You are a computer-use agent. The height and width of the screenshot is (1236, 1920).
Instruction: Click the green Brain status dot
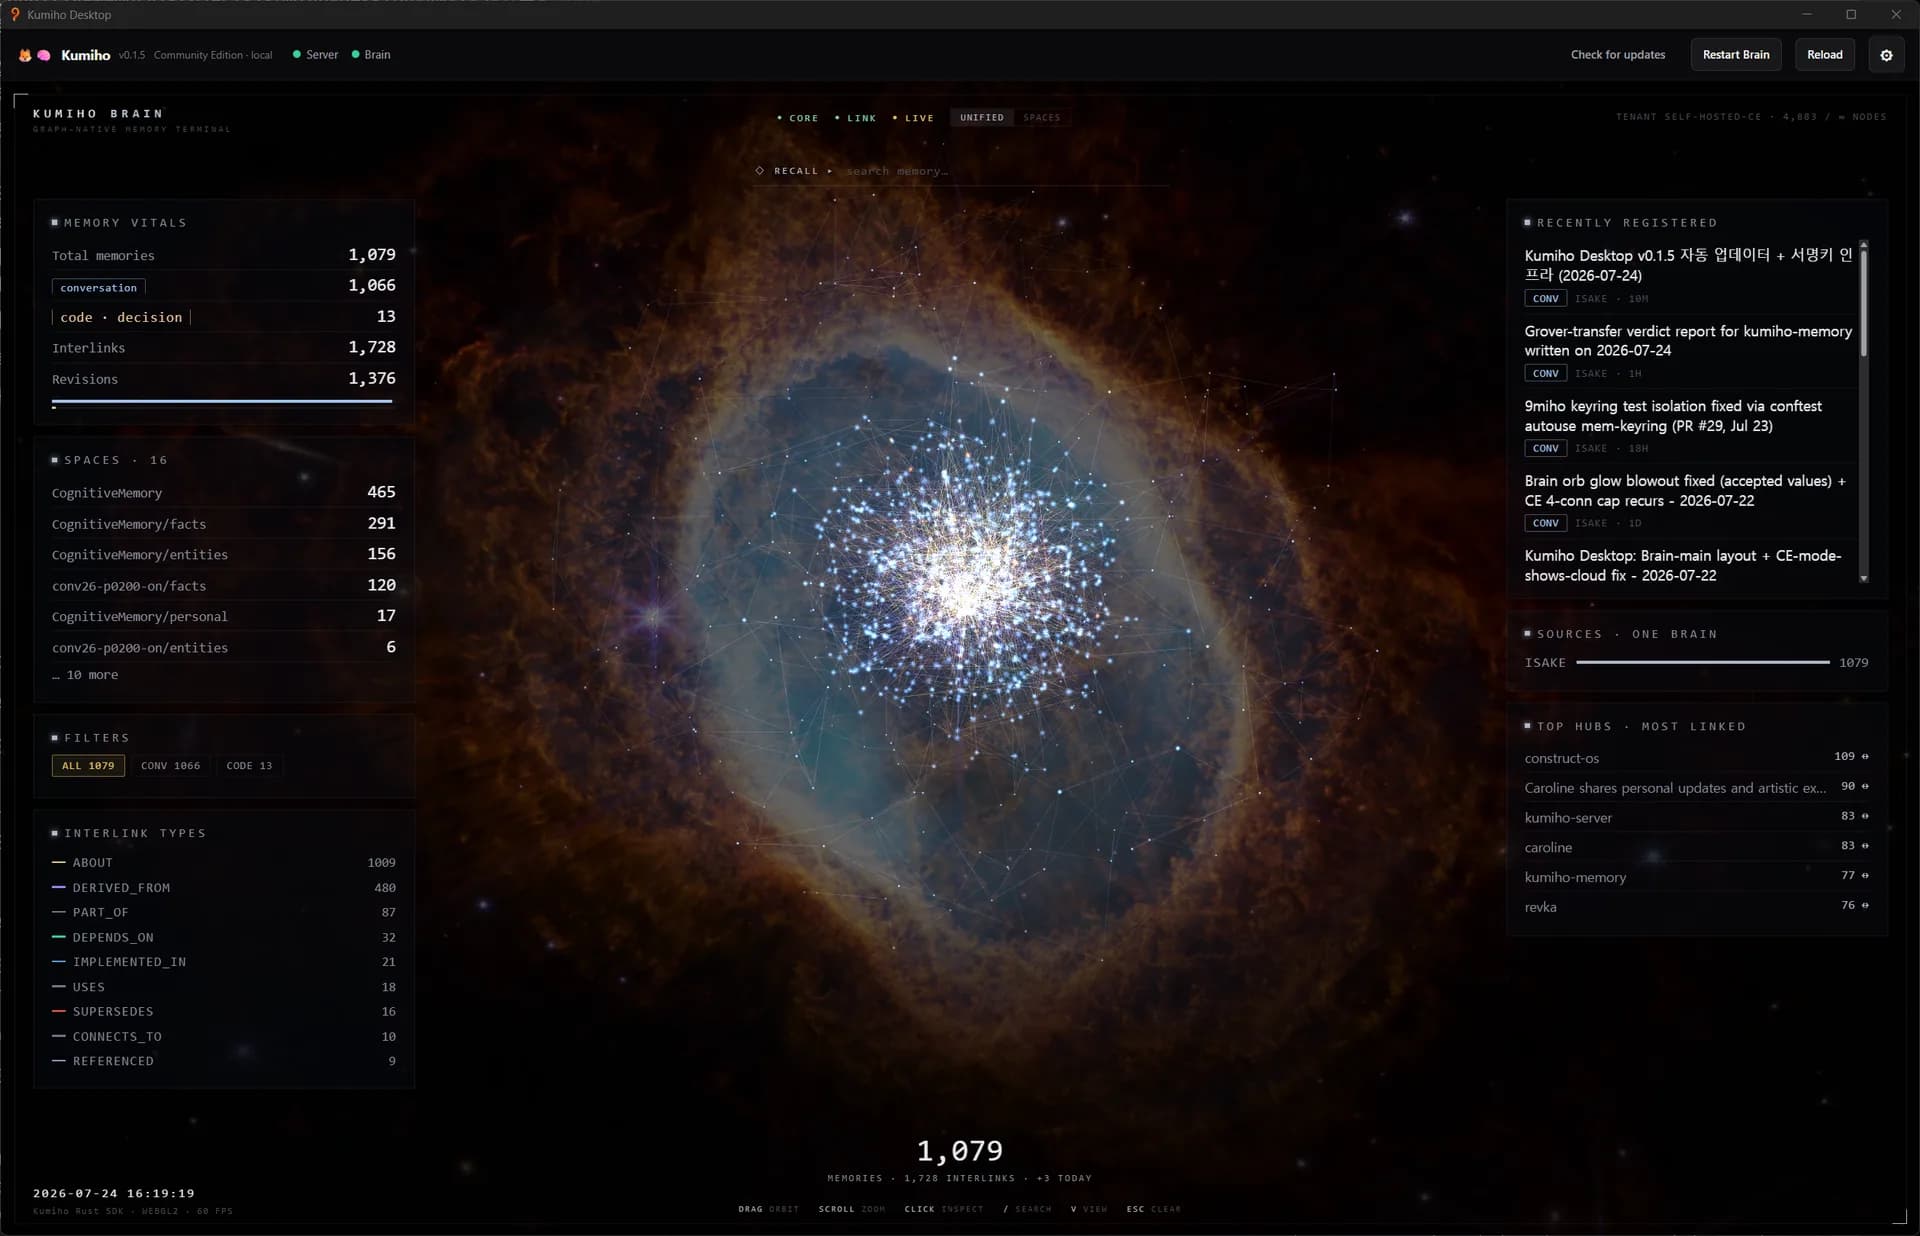point(356,55)
